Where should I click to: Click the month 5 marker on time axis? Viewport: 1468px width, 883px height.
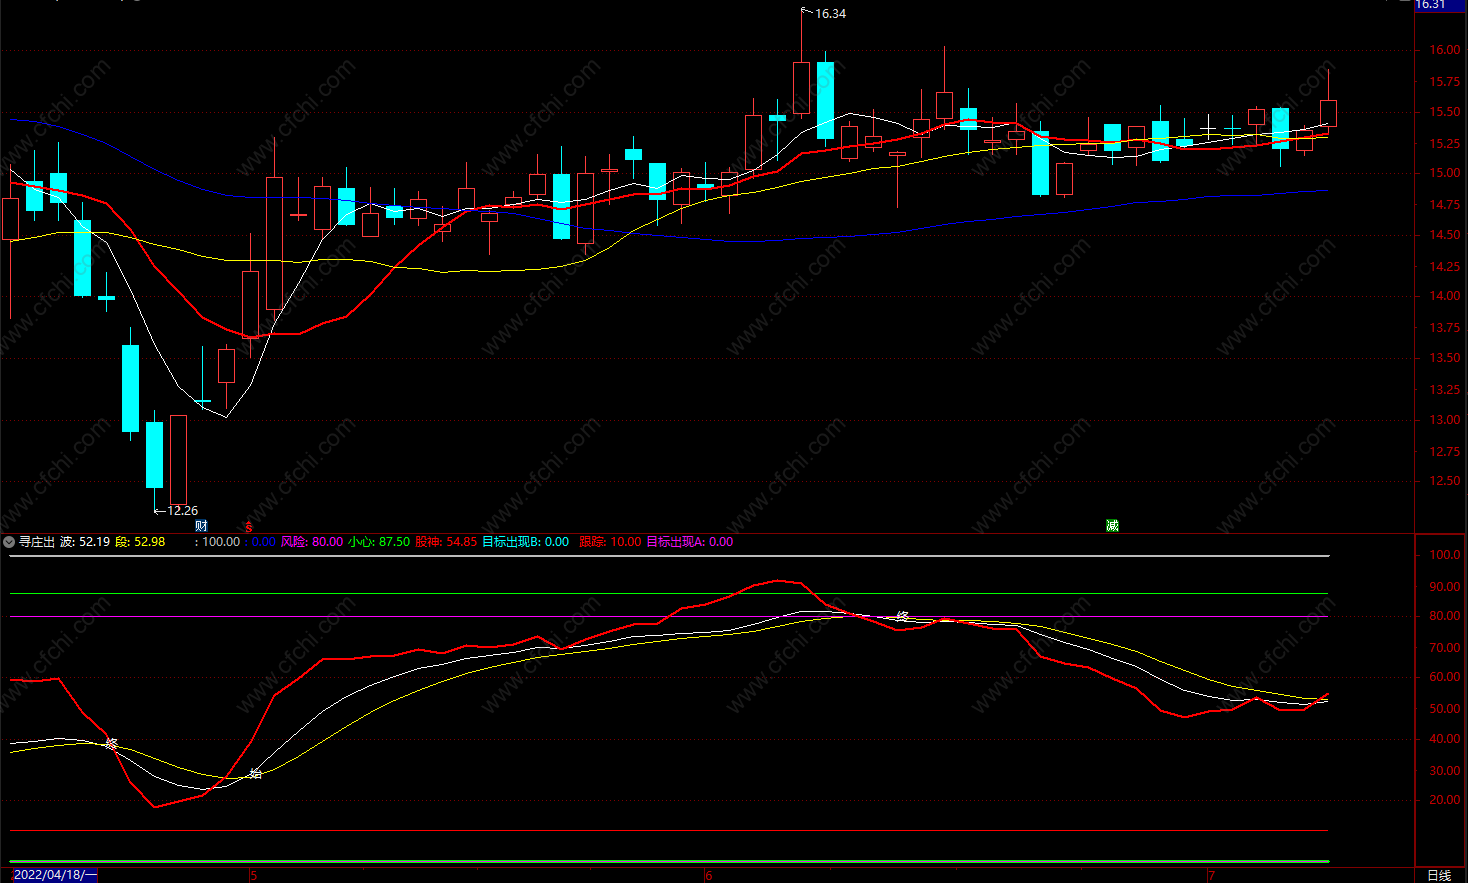[254, 876]
